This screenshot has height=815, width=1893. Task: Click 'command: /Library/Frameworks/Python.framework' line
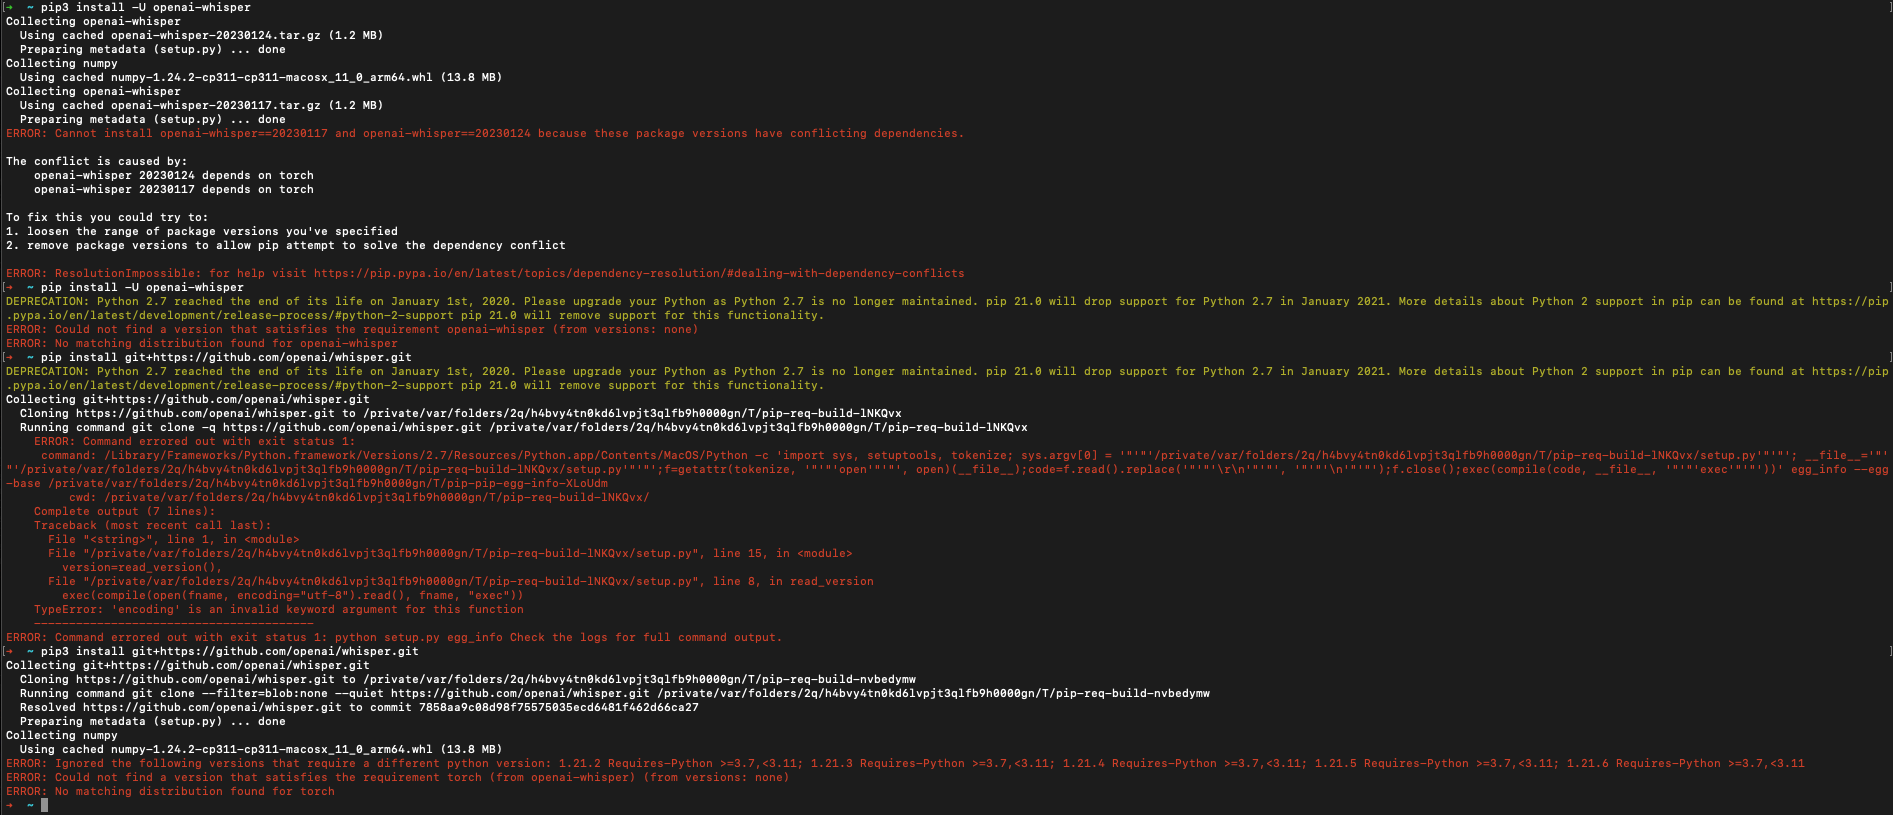click(947, 469)
